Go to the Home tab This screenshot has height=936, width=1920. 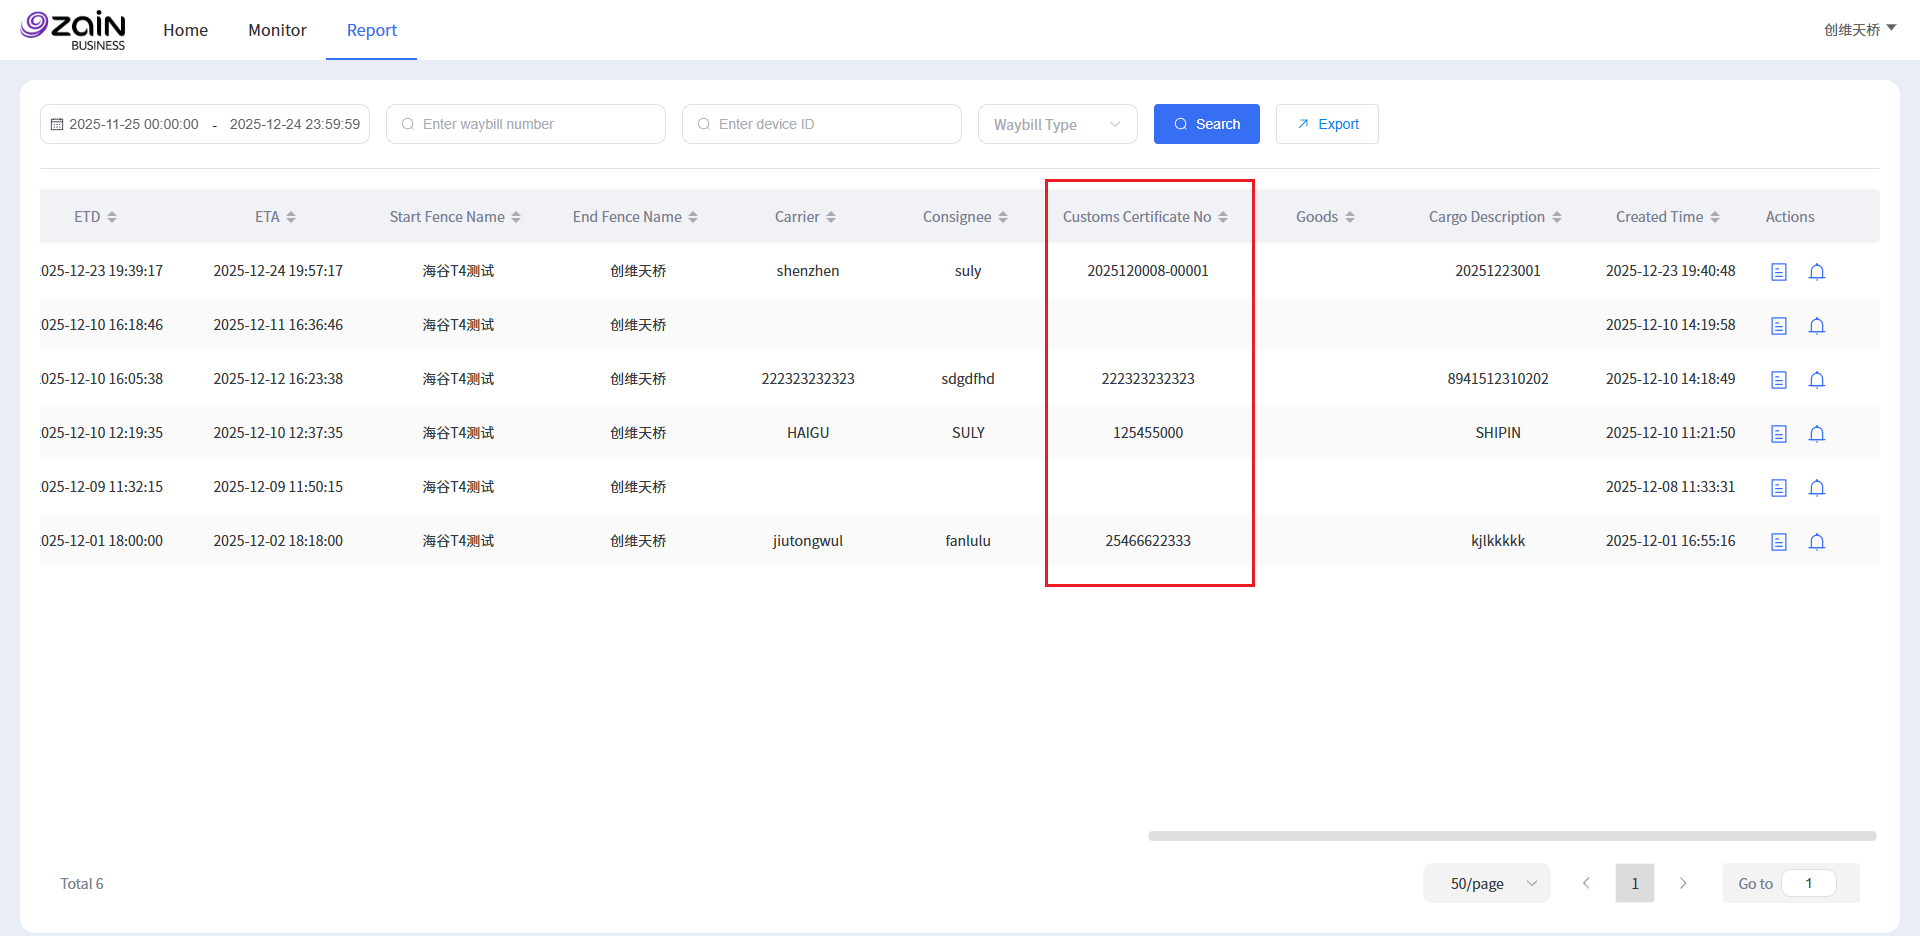185,30
